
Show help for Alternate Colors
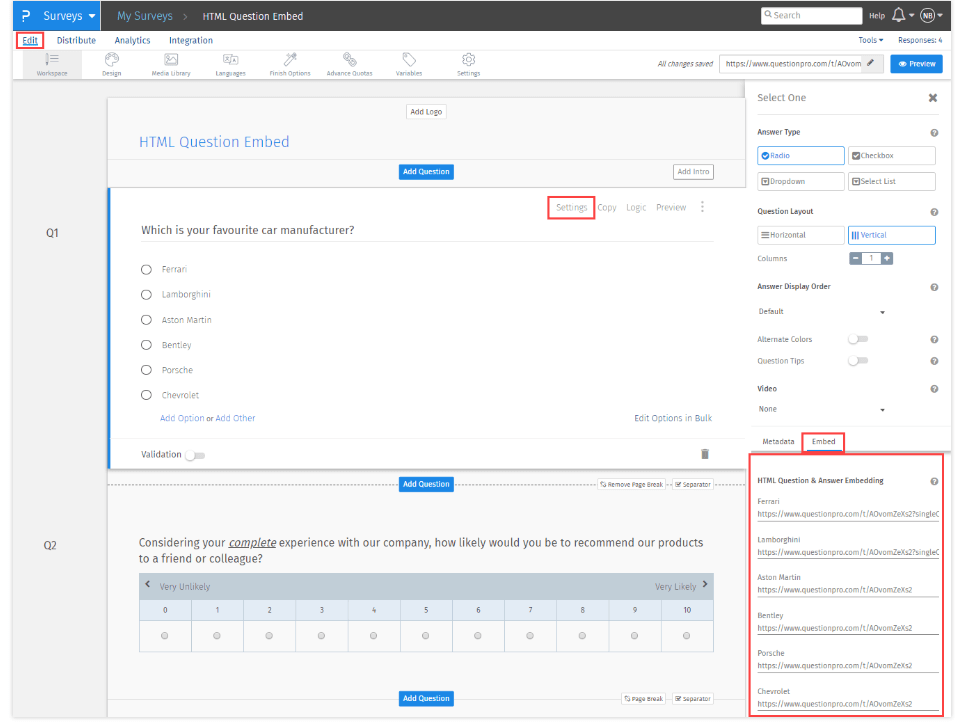point(934,340)
